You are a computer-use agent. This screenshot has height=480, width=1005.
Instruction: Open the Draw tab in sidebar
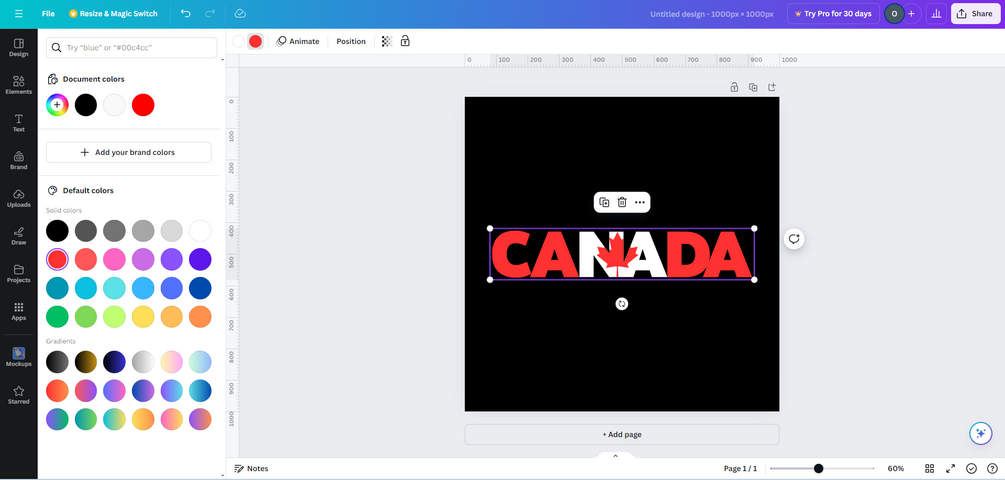[19, 236]
